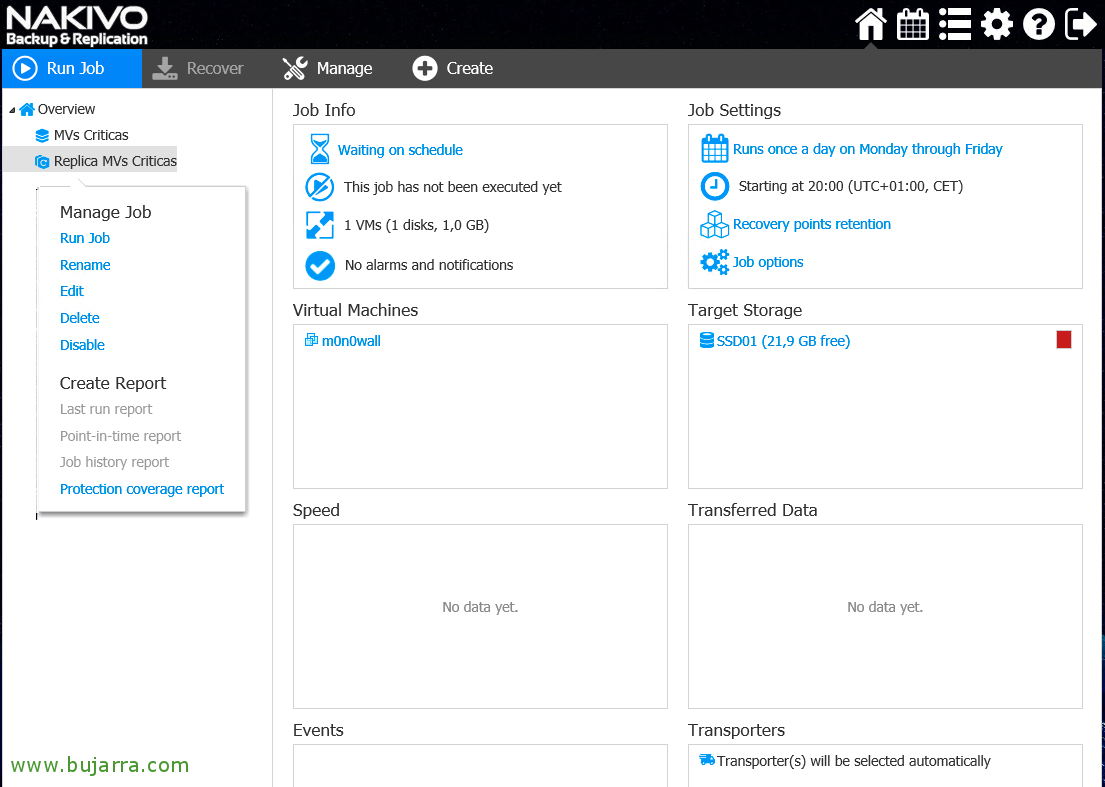
Task: Open the Runs once a day schedule link
Action: pos(868,149)
